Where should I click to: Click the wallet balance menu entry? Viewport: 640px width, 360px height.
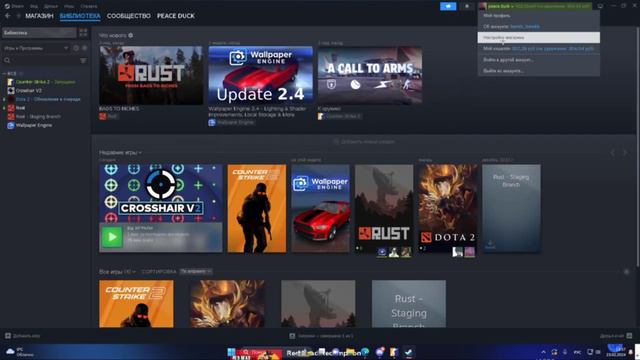[539, 49]
